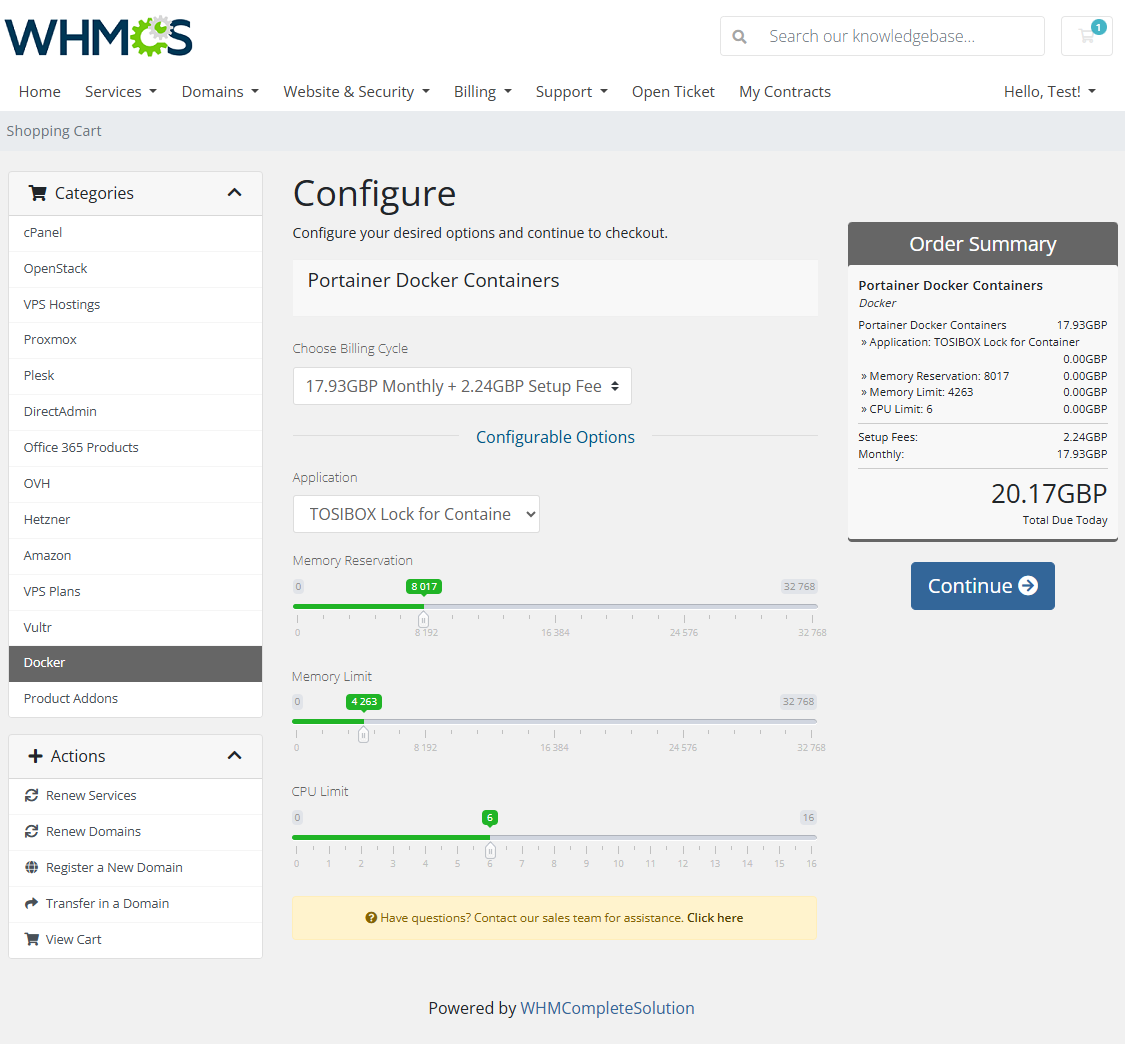
Task: Click the knowledgebase search field
Action: (882, 36)
